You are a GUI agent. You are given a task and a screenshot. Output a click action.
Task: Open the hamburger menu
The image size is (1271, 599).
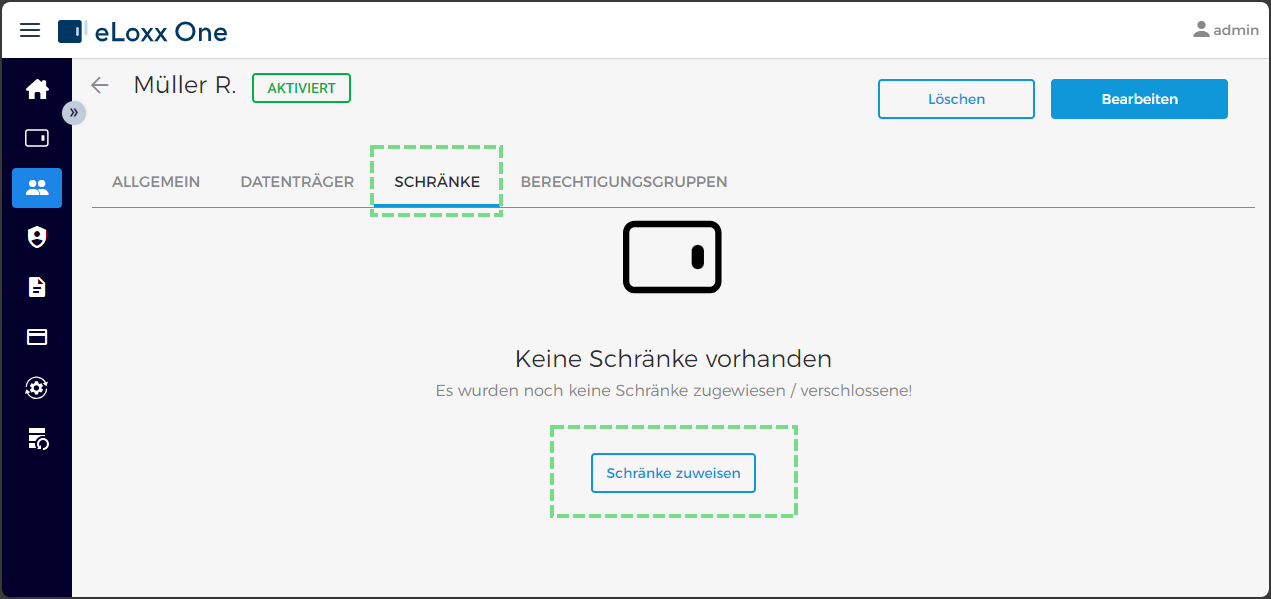click(31, 30)
